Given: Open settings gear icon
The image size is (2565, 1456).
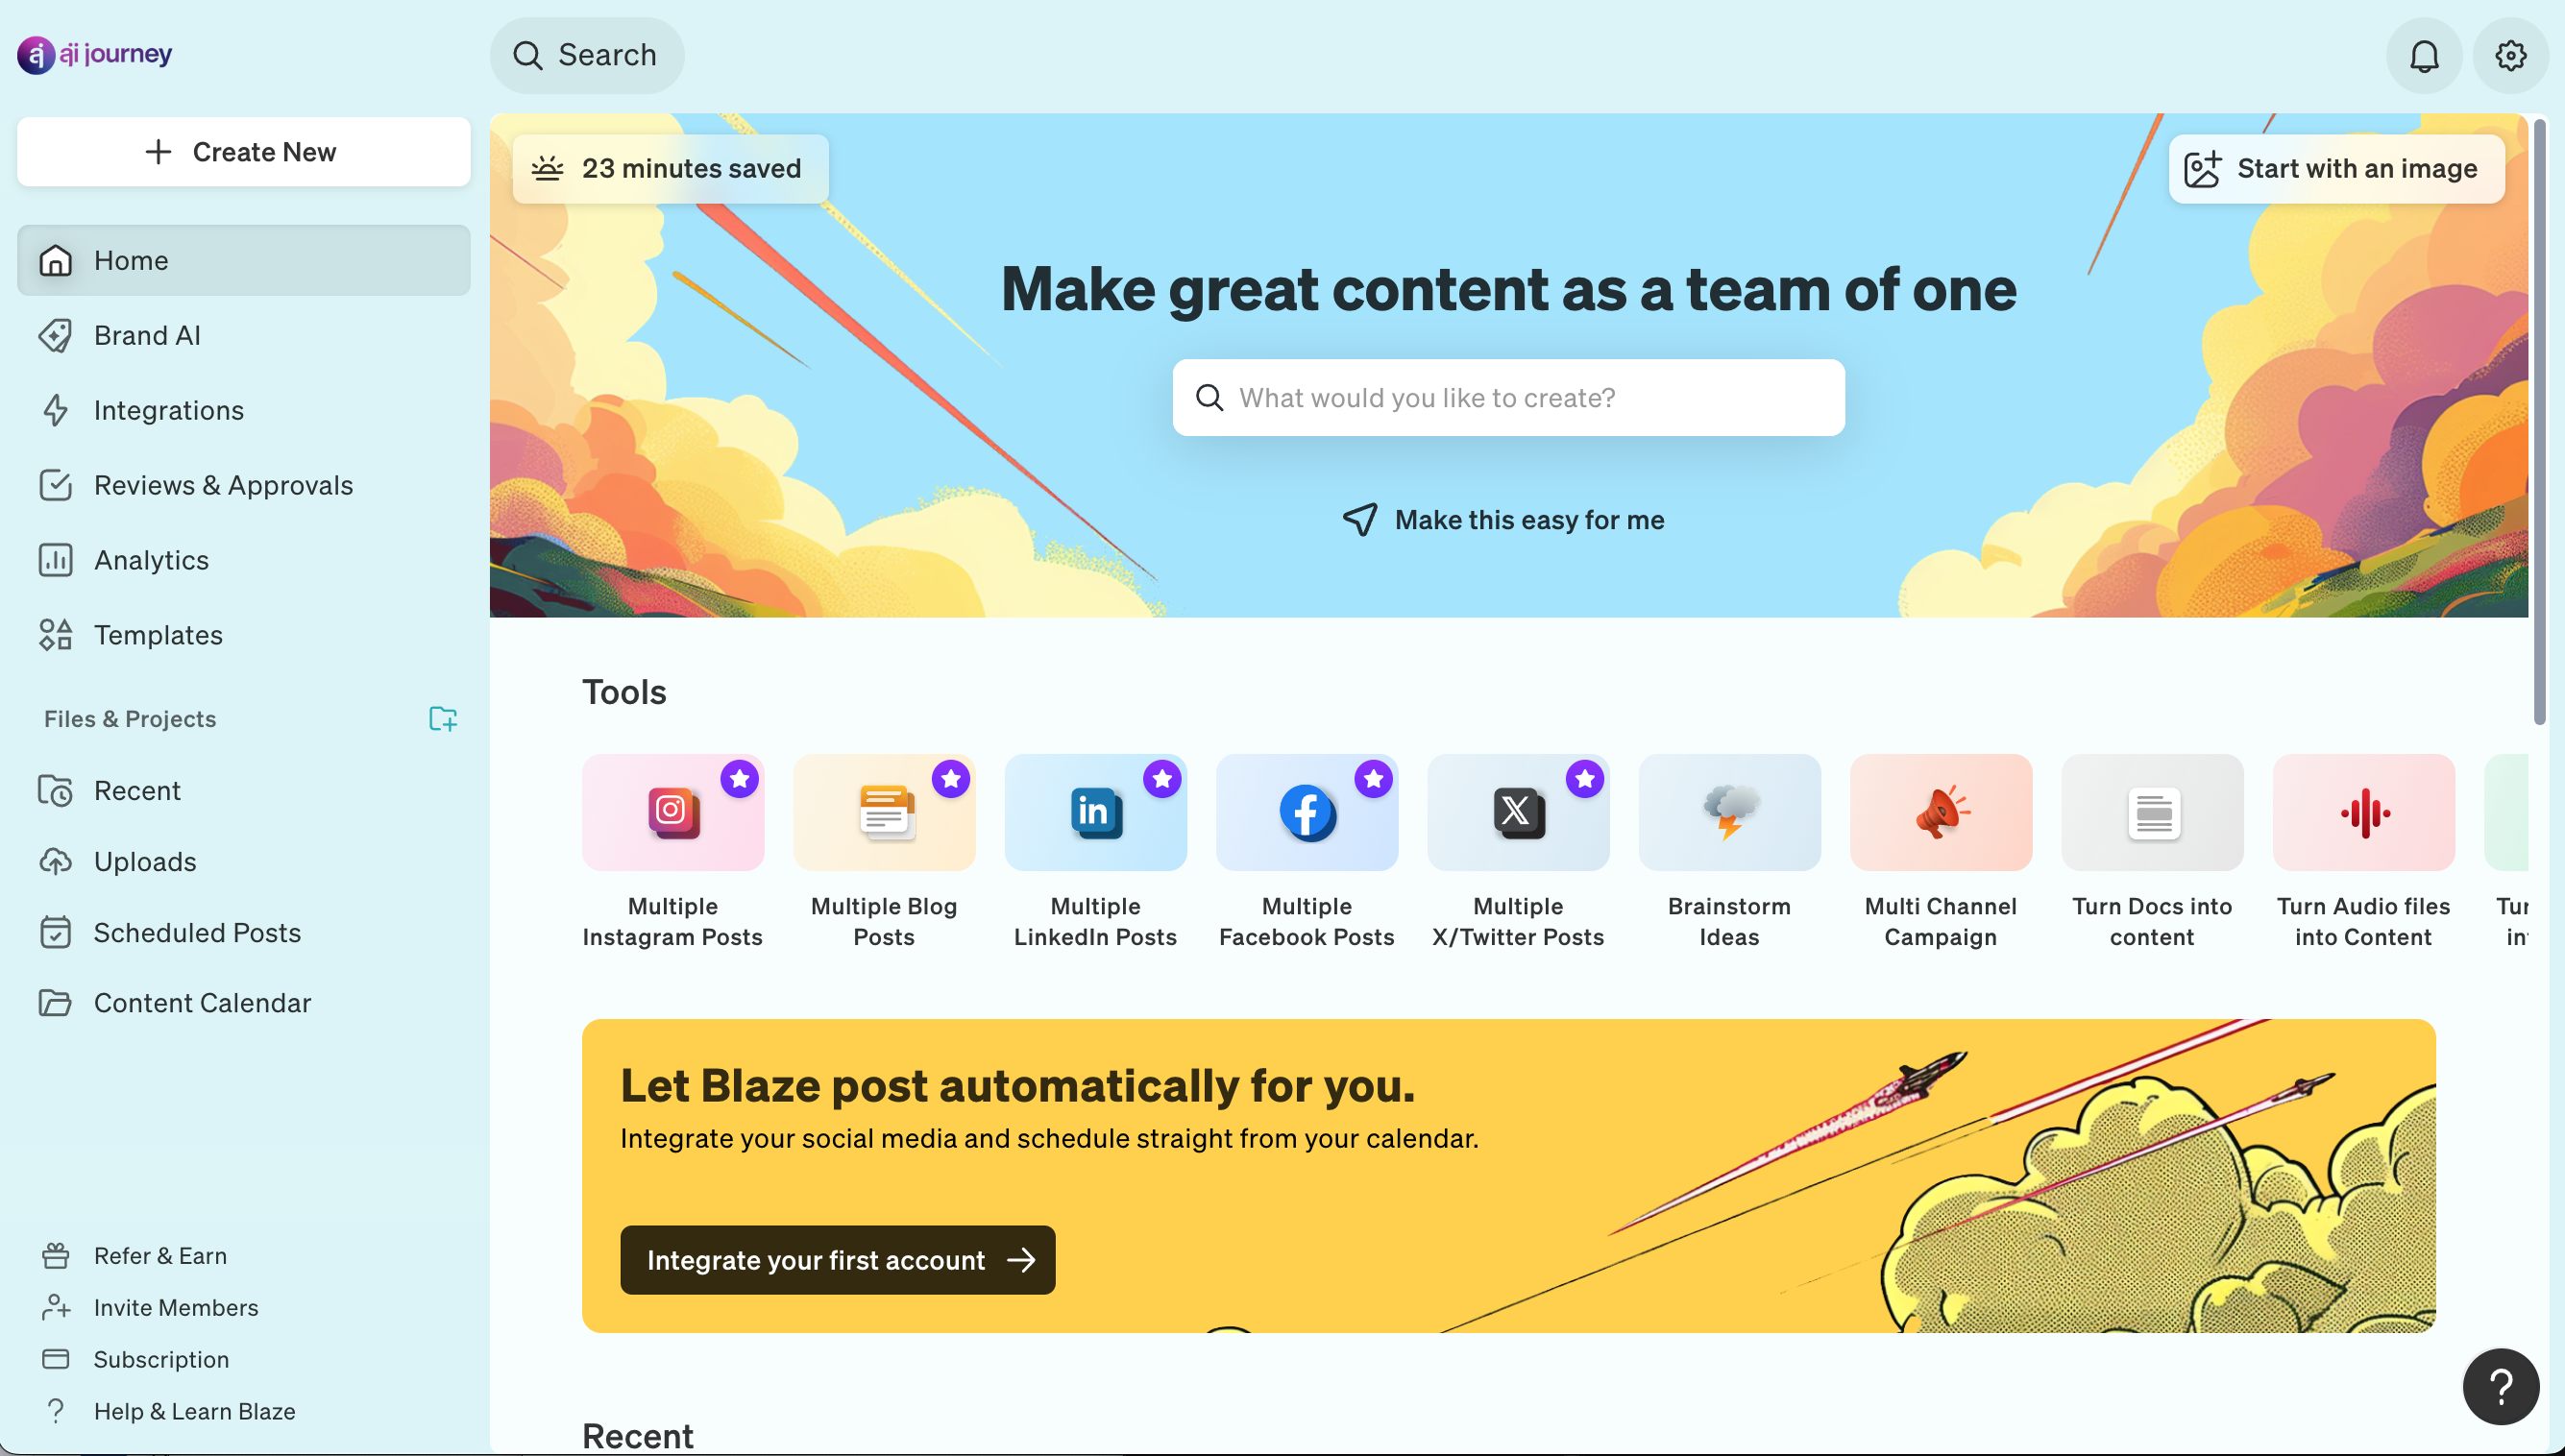Looking at the screenshot, I should tap(2510, 56).
